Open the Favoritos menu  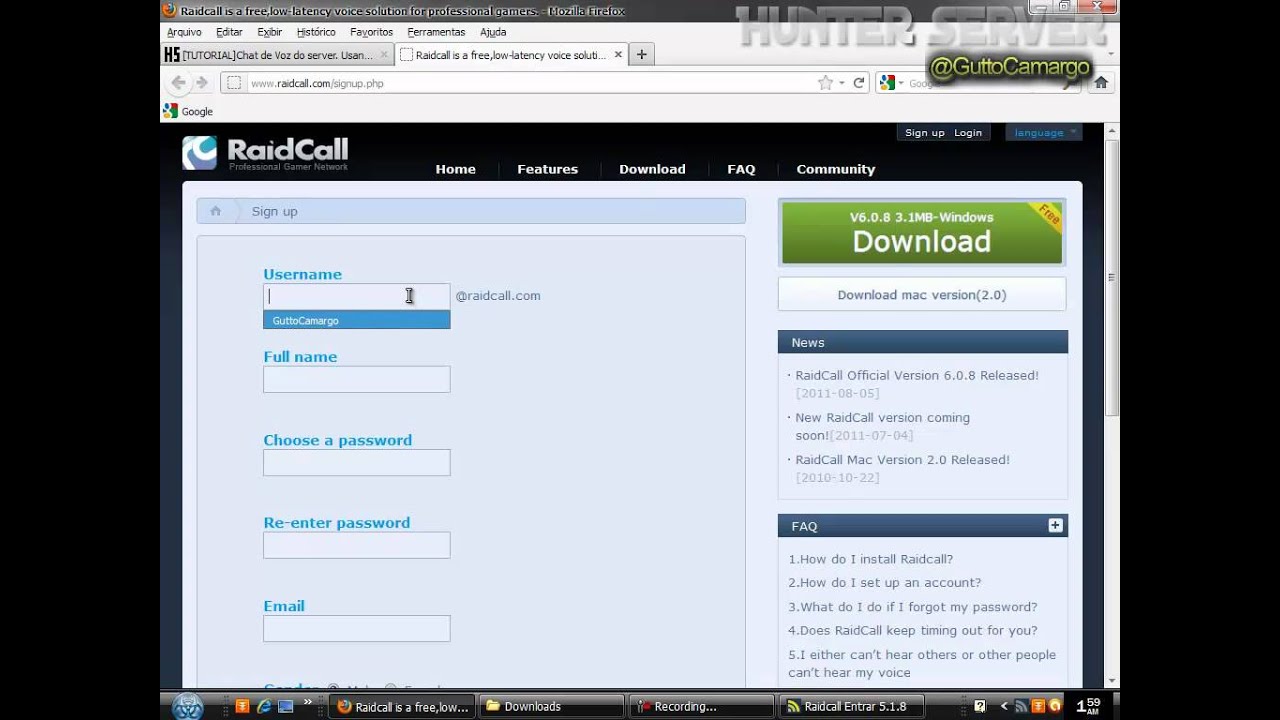click(x=372, y=32)
